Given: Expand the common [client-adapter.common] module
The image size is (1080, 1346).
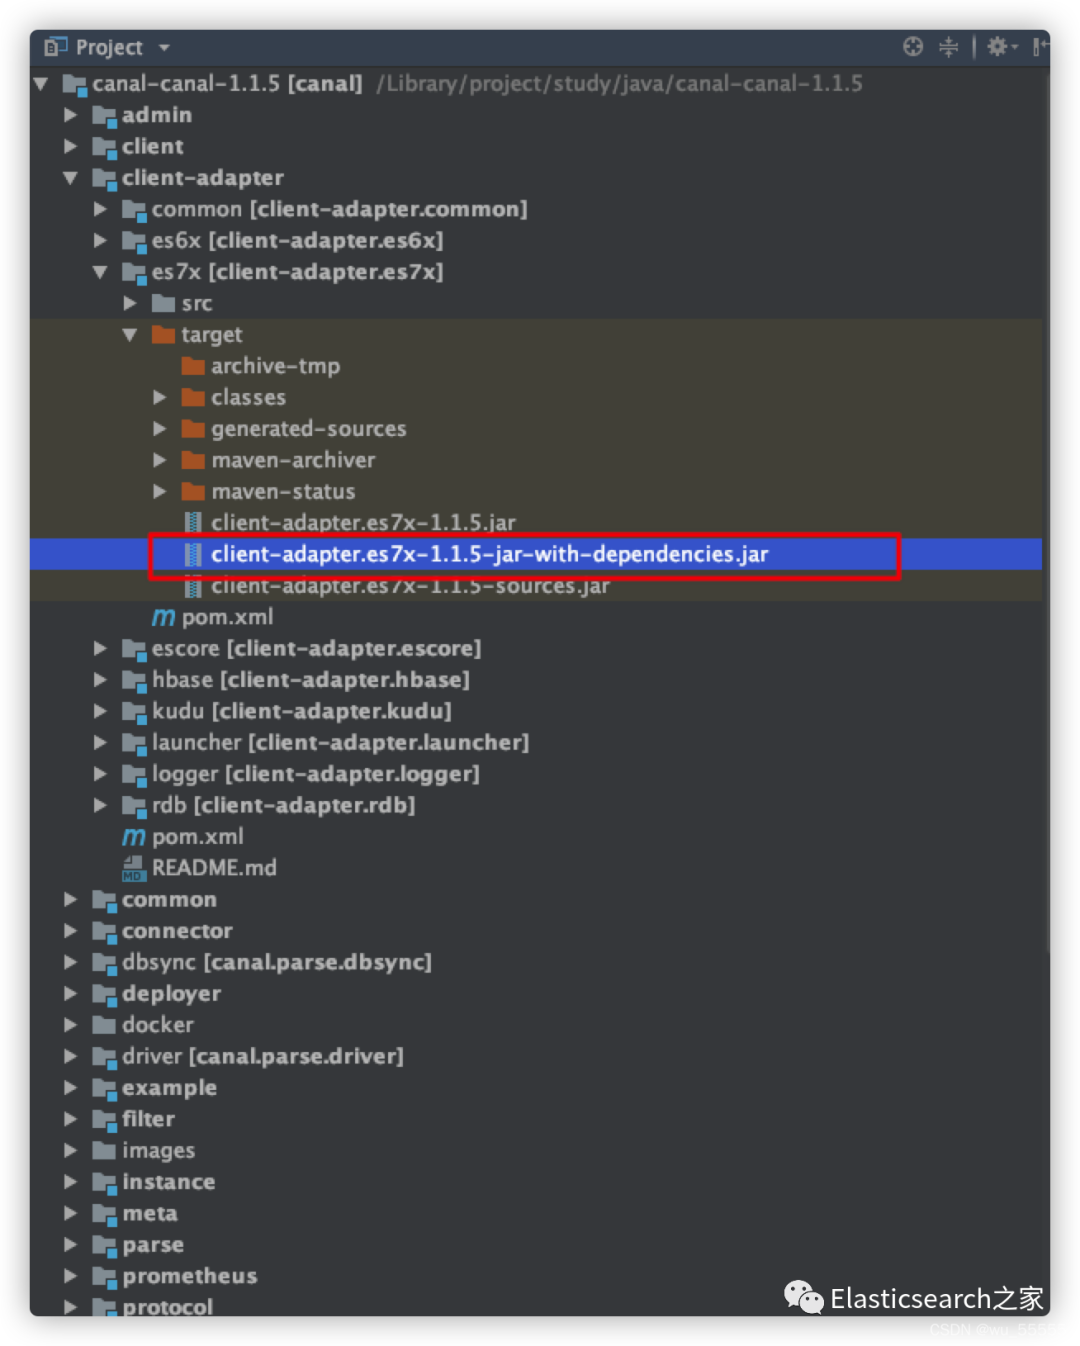Looking at the screenshot, I should pyautogui.click(x=100, y=209).
